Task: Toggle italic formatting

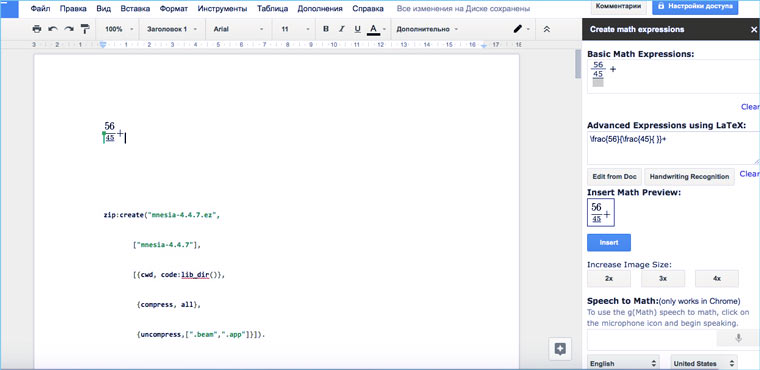Action: pyautogui.click(x=342, y=29)
